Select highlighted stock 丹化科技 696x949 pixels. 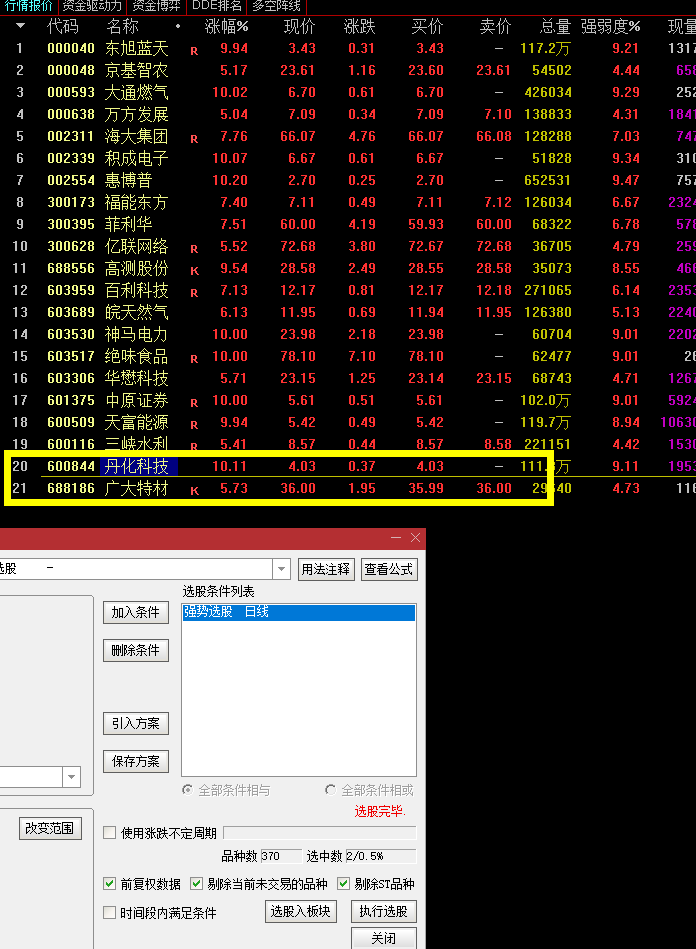[x=139, y=466]
